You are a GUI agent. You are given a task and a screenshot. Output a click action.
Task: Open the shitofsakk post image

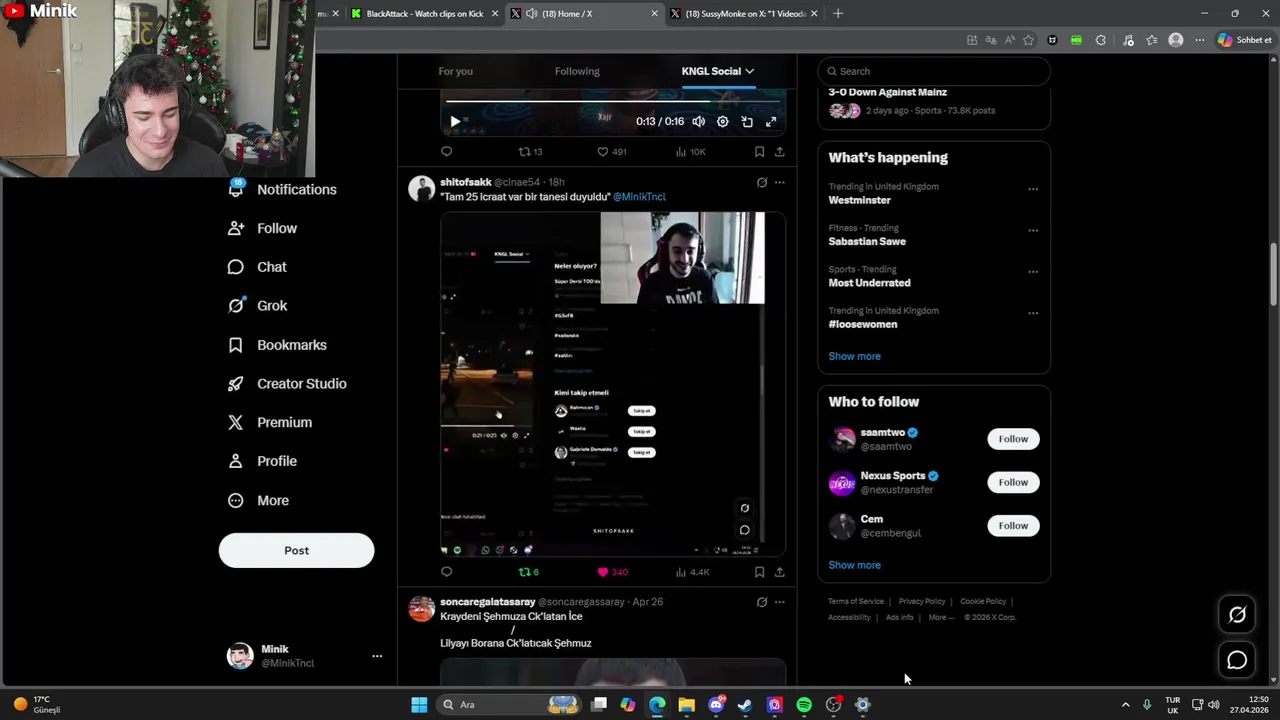pyautogui.click(x=613, y=383)
